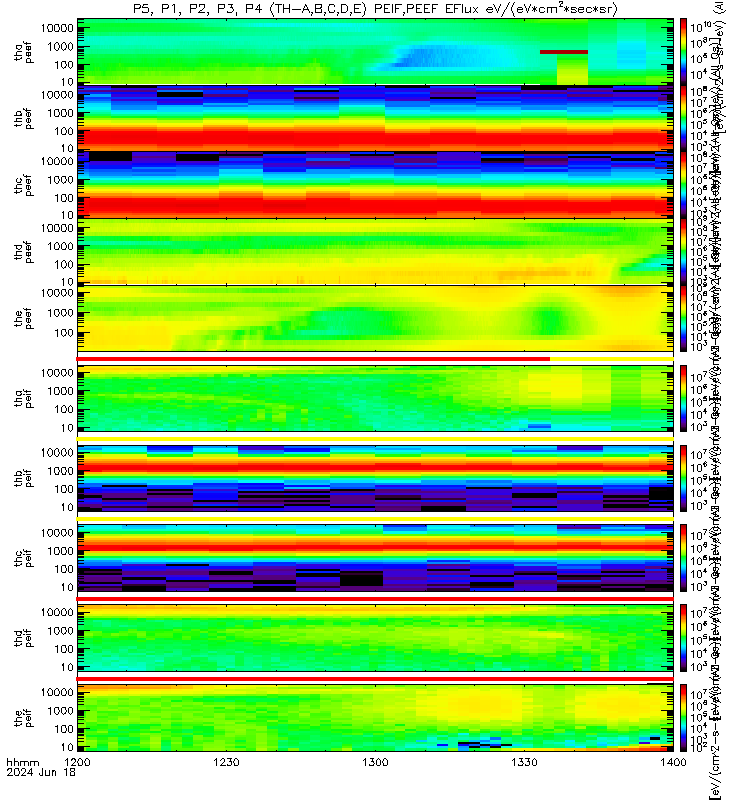The image size is (750, 800).
Task: Click the 10000 energy tick of tha peef
Action: tap(57, 28)
